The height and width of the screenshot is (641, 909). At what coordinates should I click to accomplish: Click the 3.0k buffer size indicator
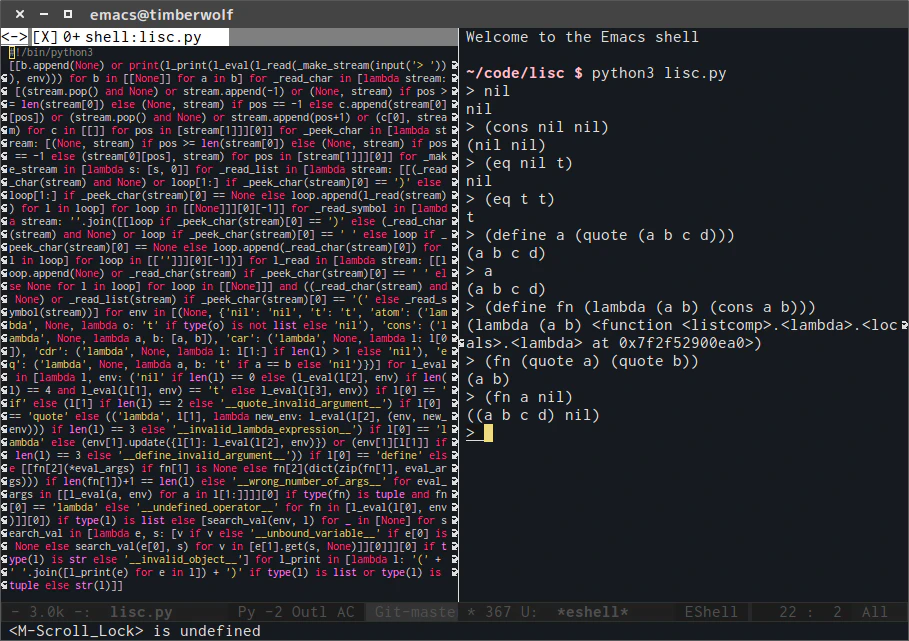pyautogui.click(x=47, y=612)
